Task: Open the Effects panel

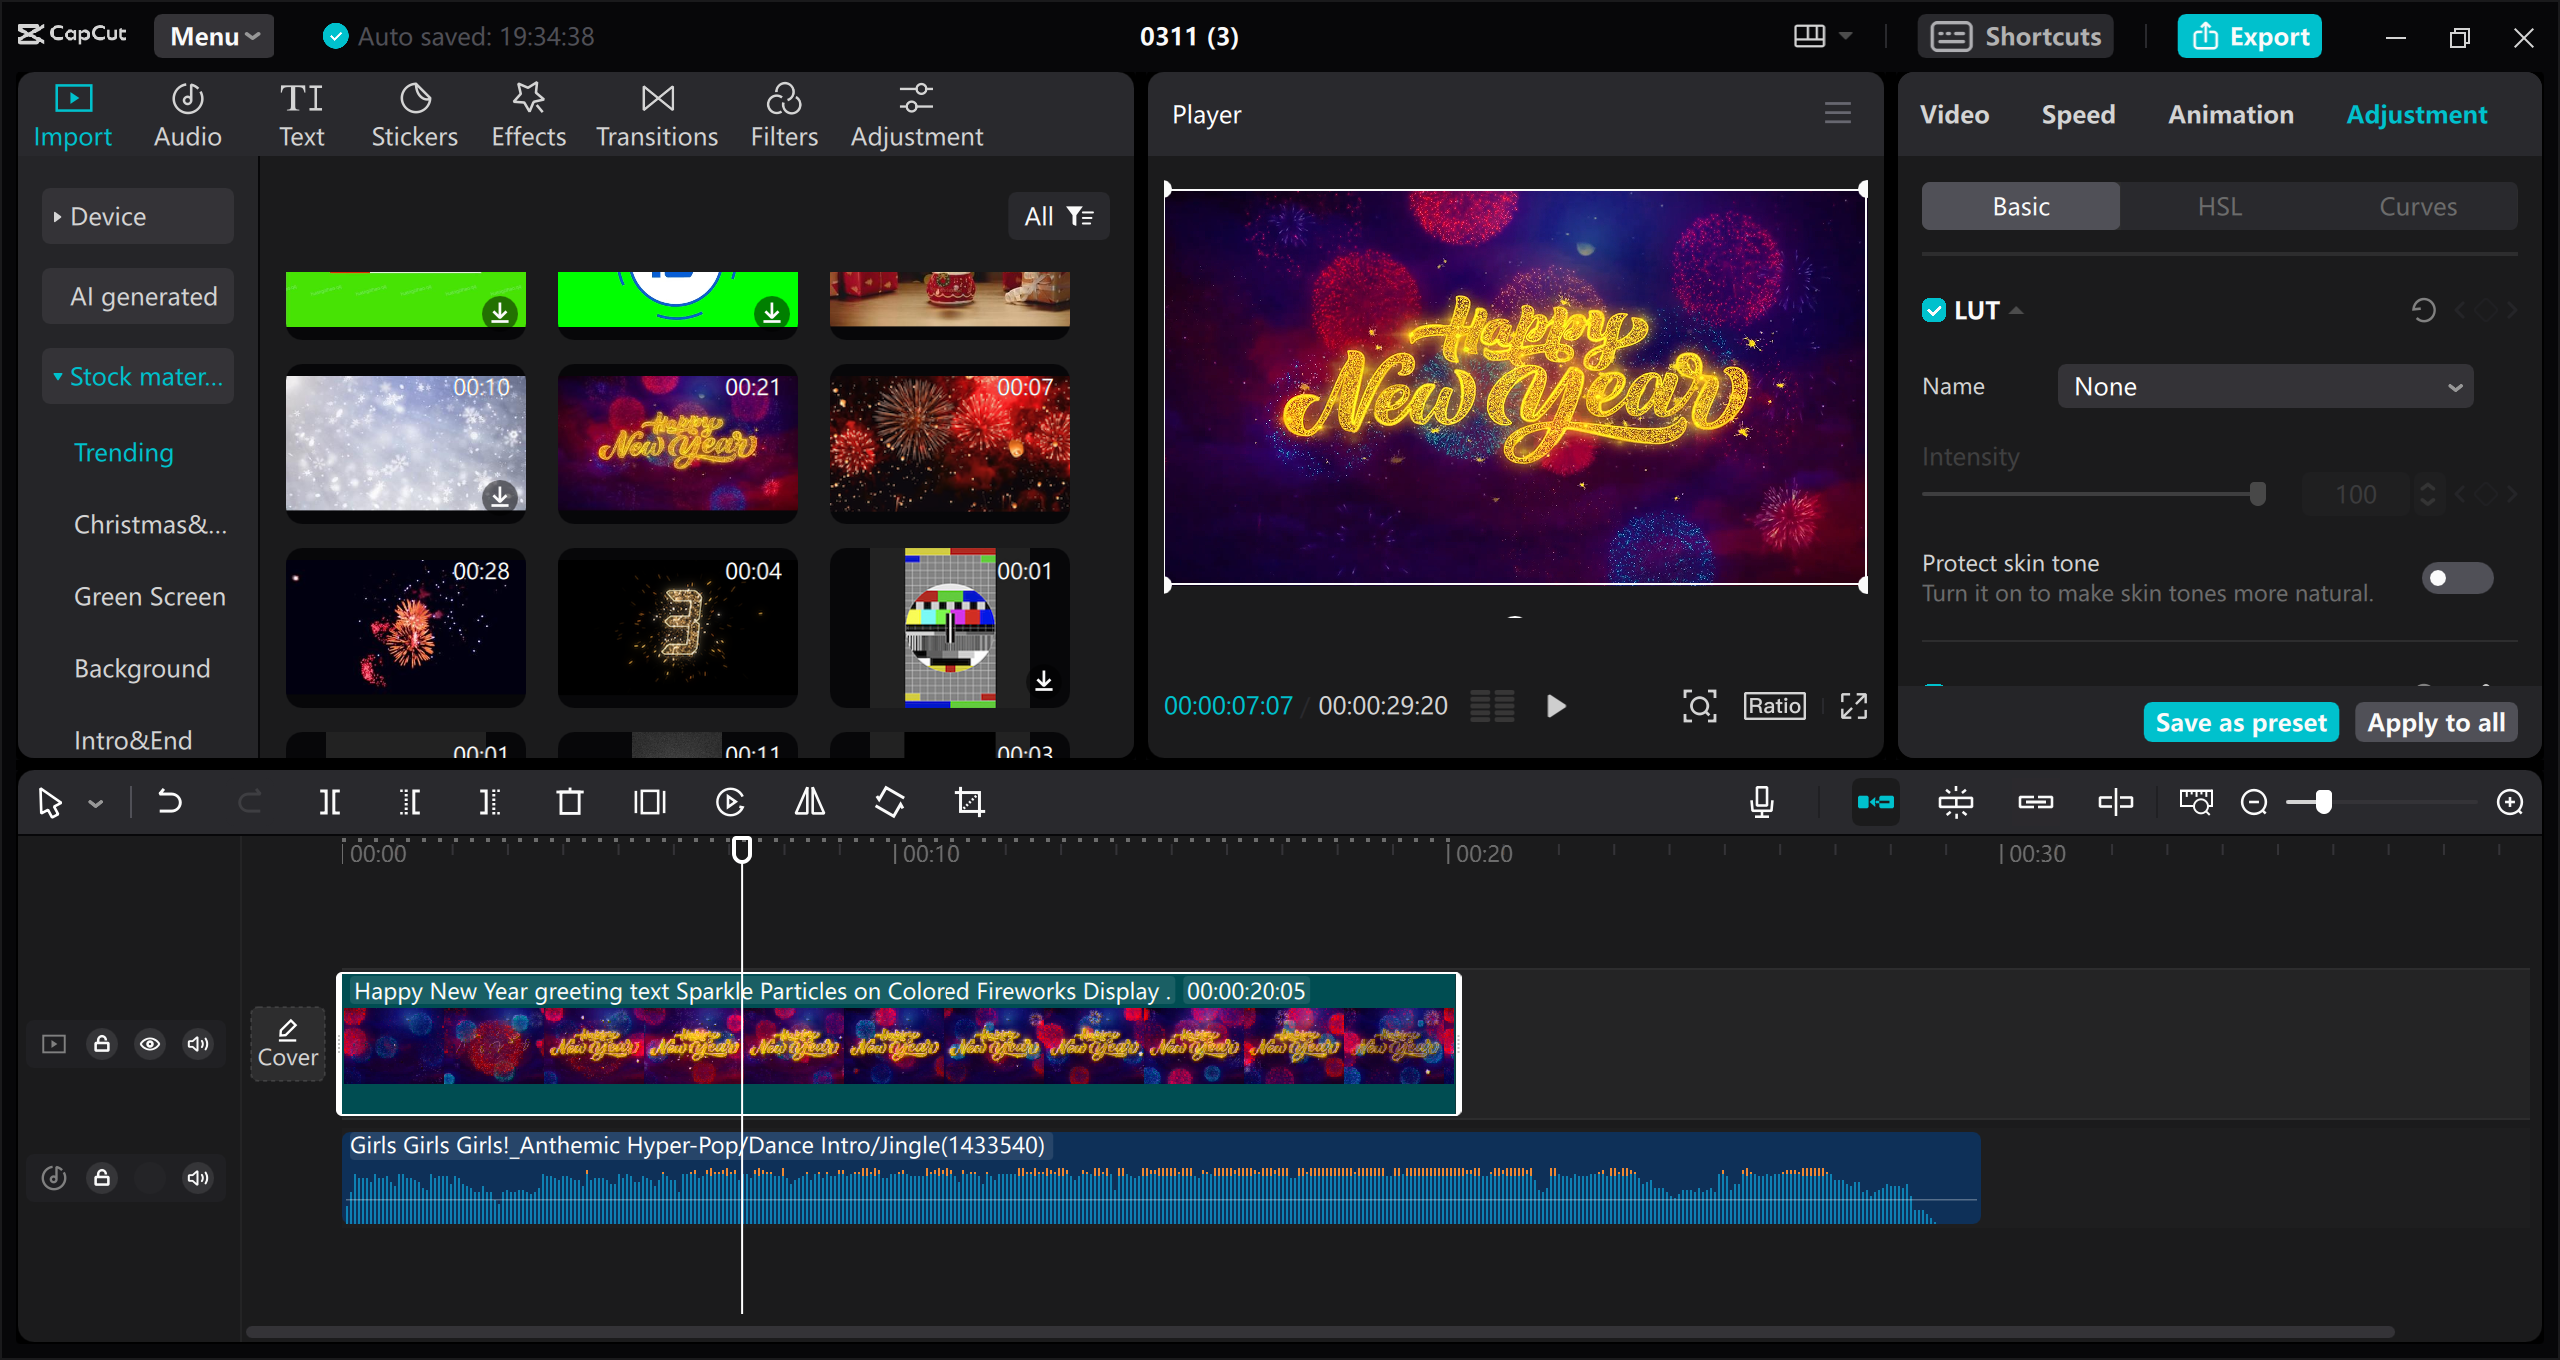Action: coord(528,113)
